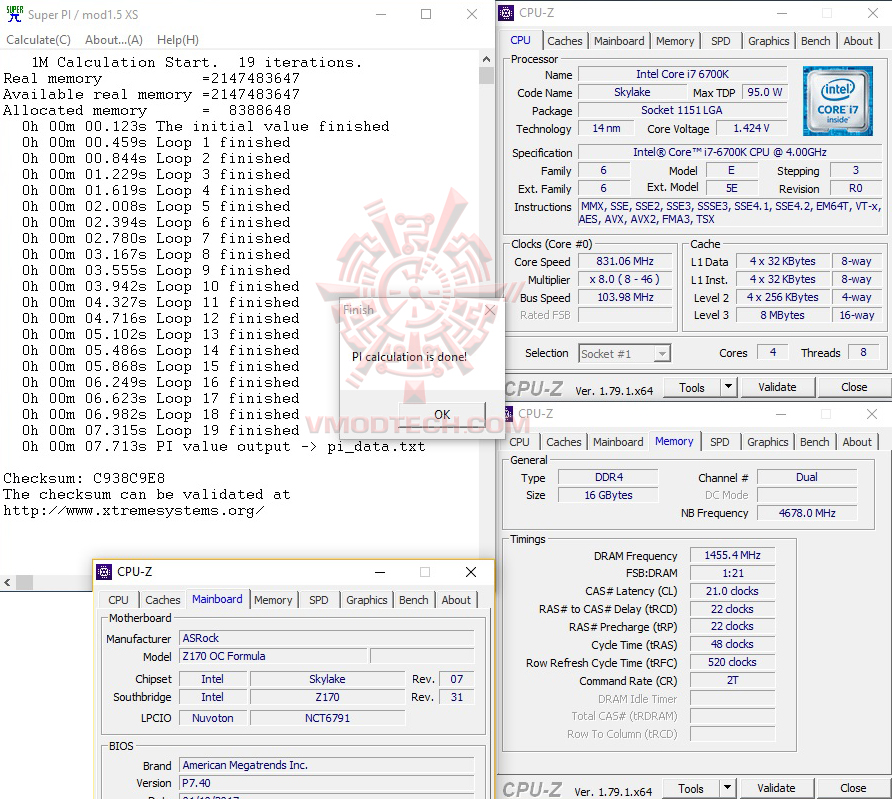The width and height of the screenshot is (892, 799).
Task: Click the Core Speed value 831.06 MHz
Action: 625,261
